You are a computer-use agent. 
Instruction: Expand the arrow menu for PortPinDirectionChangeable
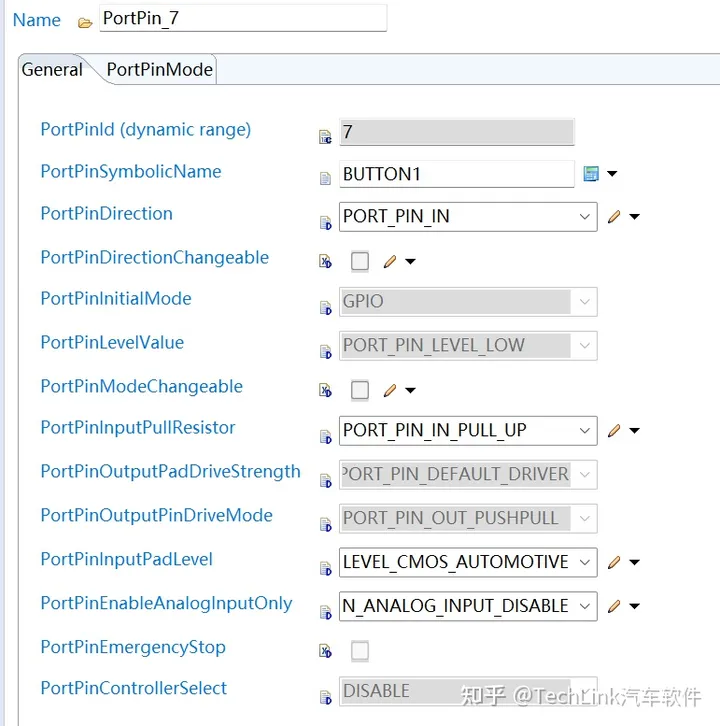point(410,262)
